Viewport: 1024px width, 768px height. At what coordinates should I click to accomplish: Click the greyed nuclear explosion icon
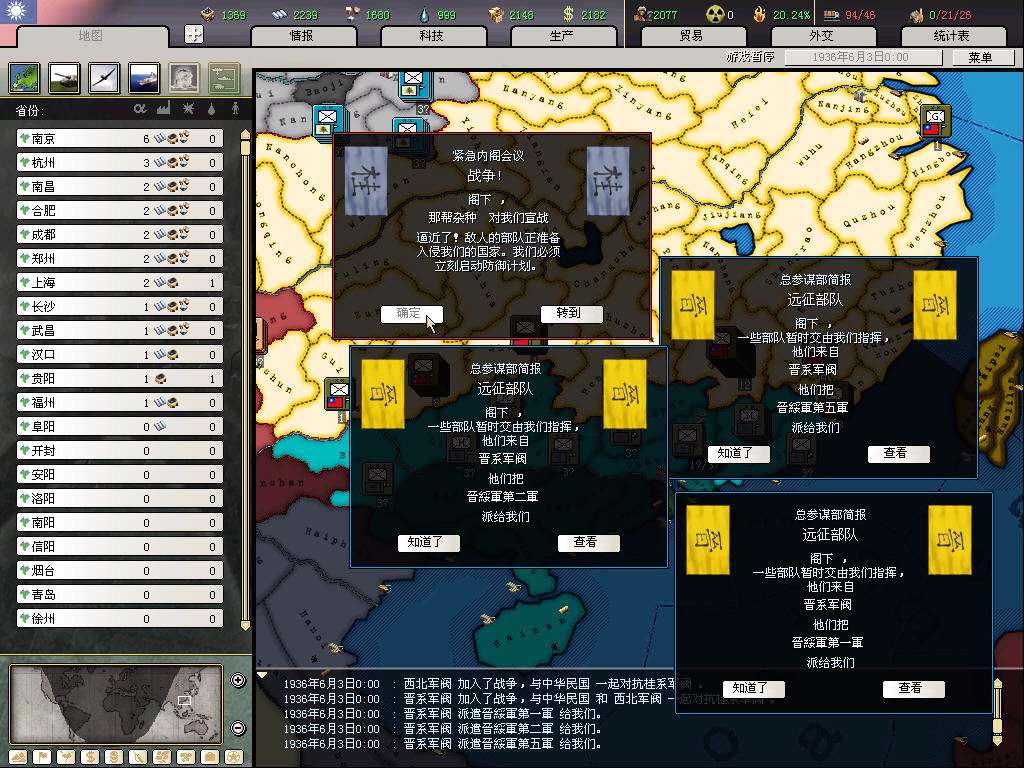point(184,78)
